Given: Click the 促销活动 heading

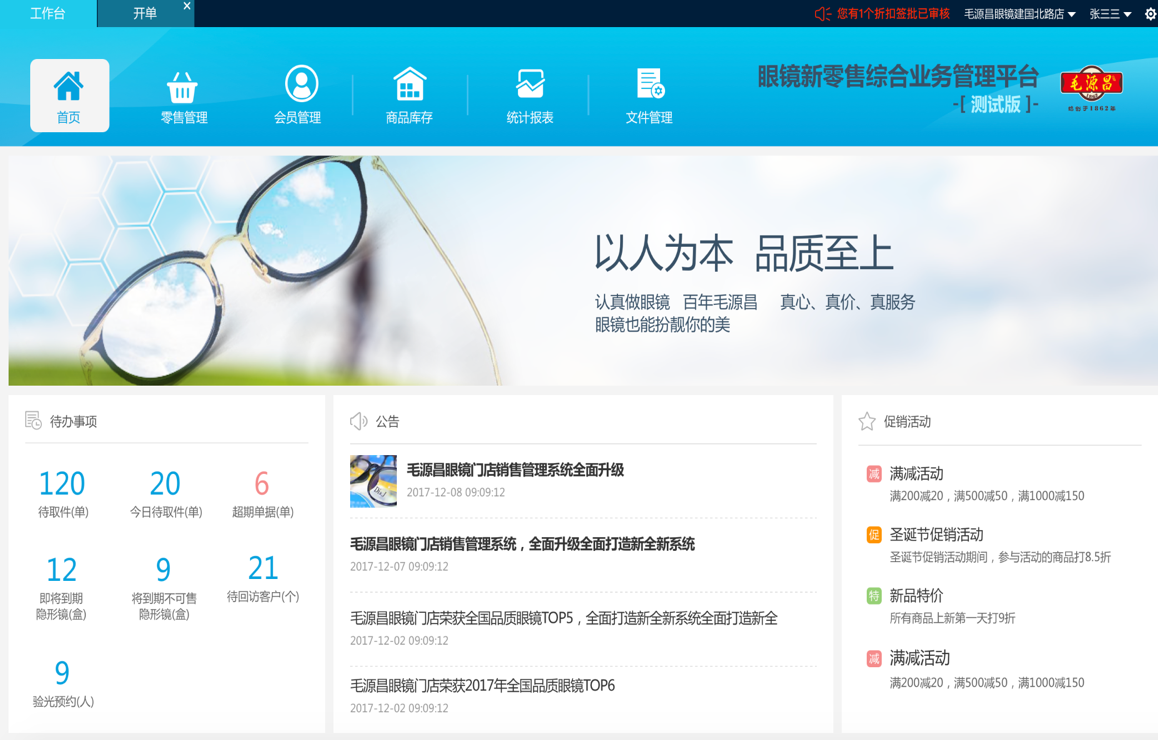Looking at the screenshot, I should click(x=907, y=422).
